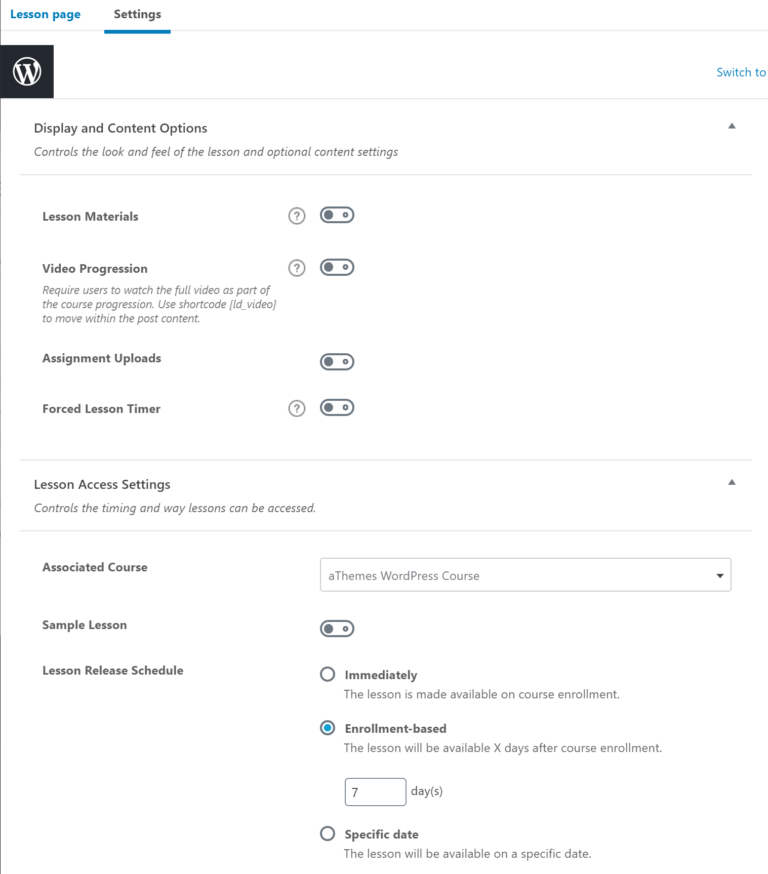Enable Assignment Uploads toggle
Viewport: 768px width, 874px height.
pyautogui.click(x=337, y=361)
